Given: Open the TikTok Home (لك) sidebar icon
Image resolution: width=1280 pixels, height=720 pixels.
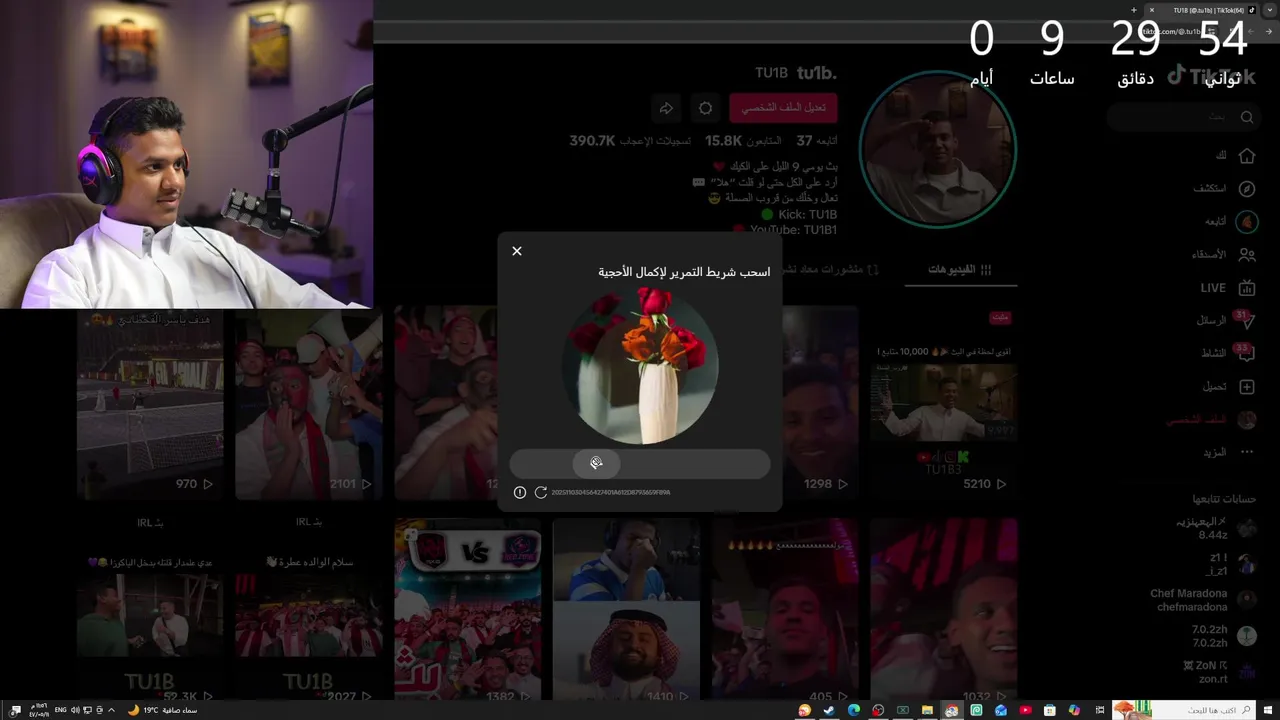Looking at the screenshot, I should pos(1246,156).
